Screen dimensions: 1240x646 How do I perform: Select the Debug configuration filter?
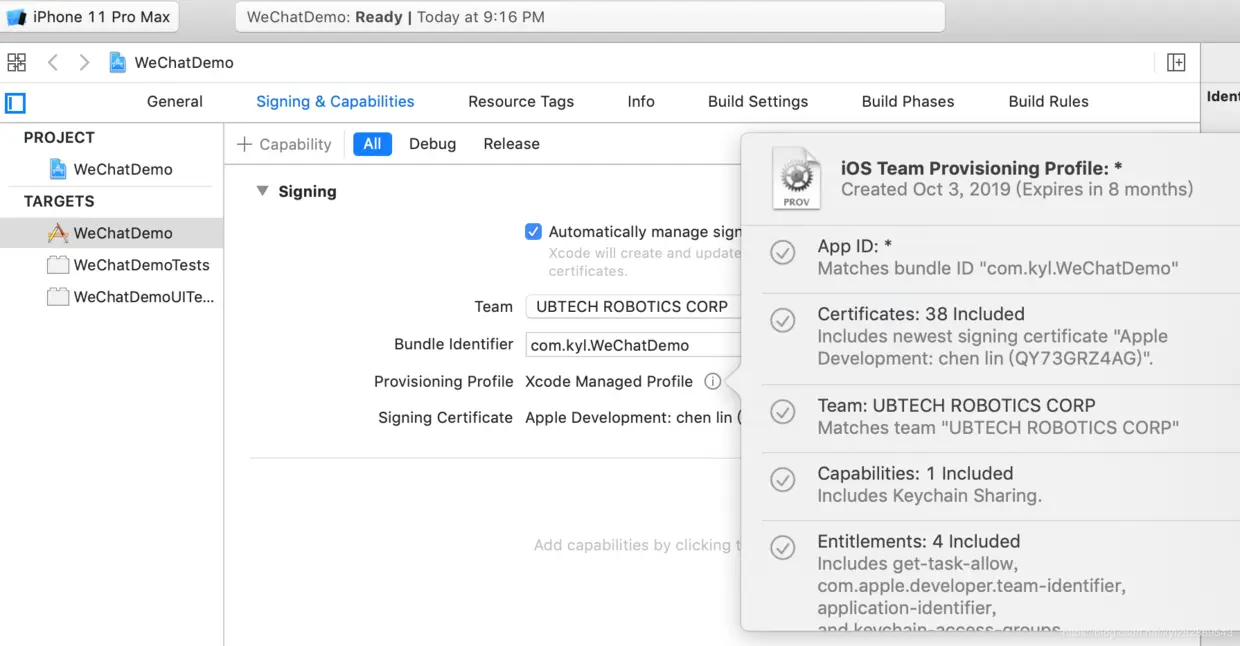tap(432, 144)
